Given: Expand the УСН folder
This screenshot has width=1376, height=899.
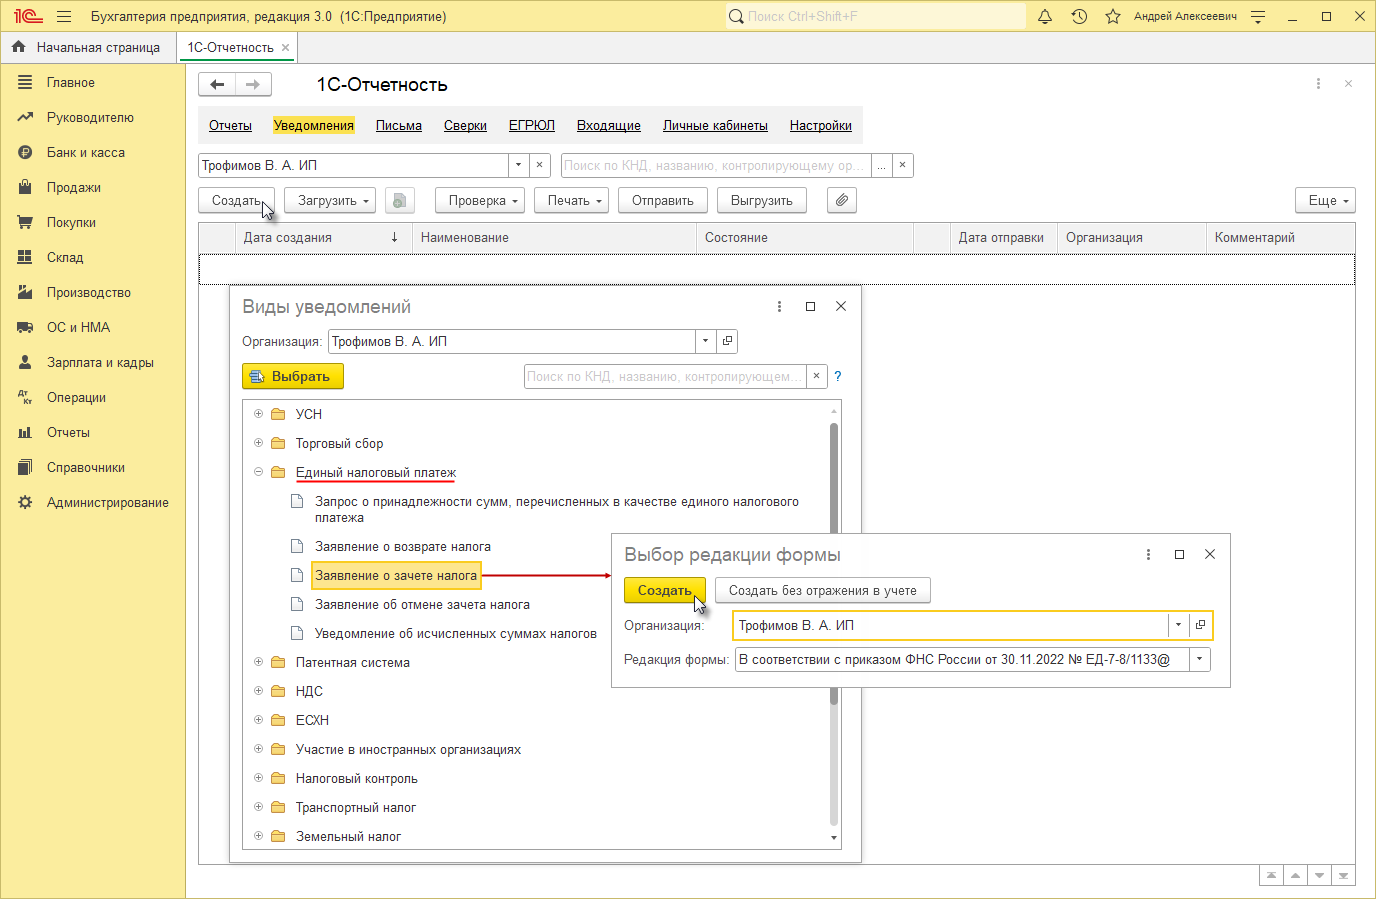Looking at the screenshot, I should (x=259, y=414).
